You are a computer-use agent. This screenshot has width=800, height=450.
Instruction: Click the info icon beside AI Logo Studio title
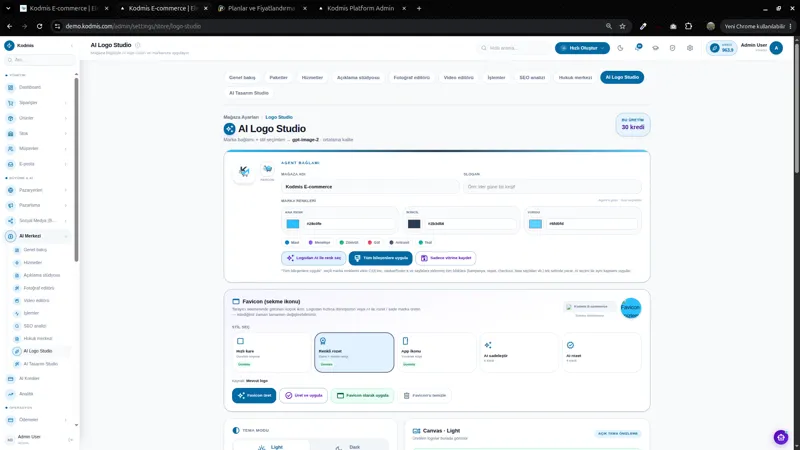point(138,45)
